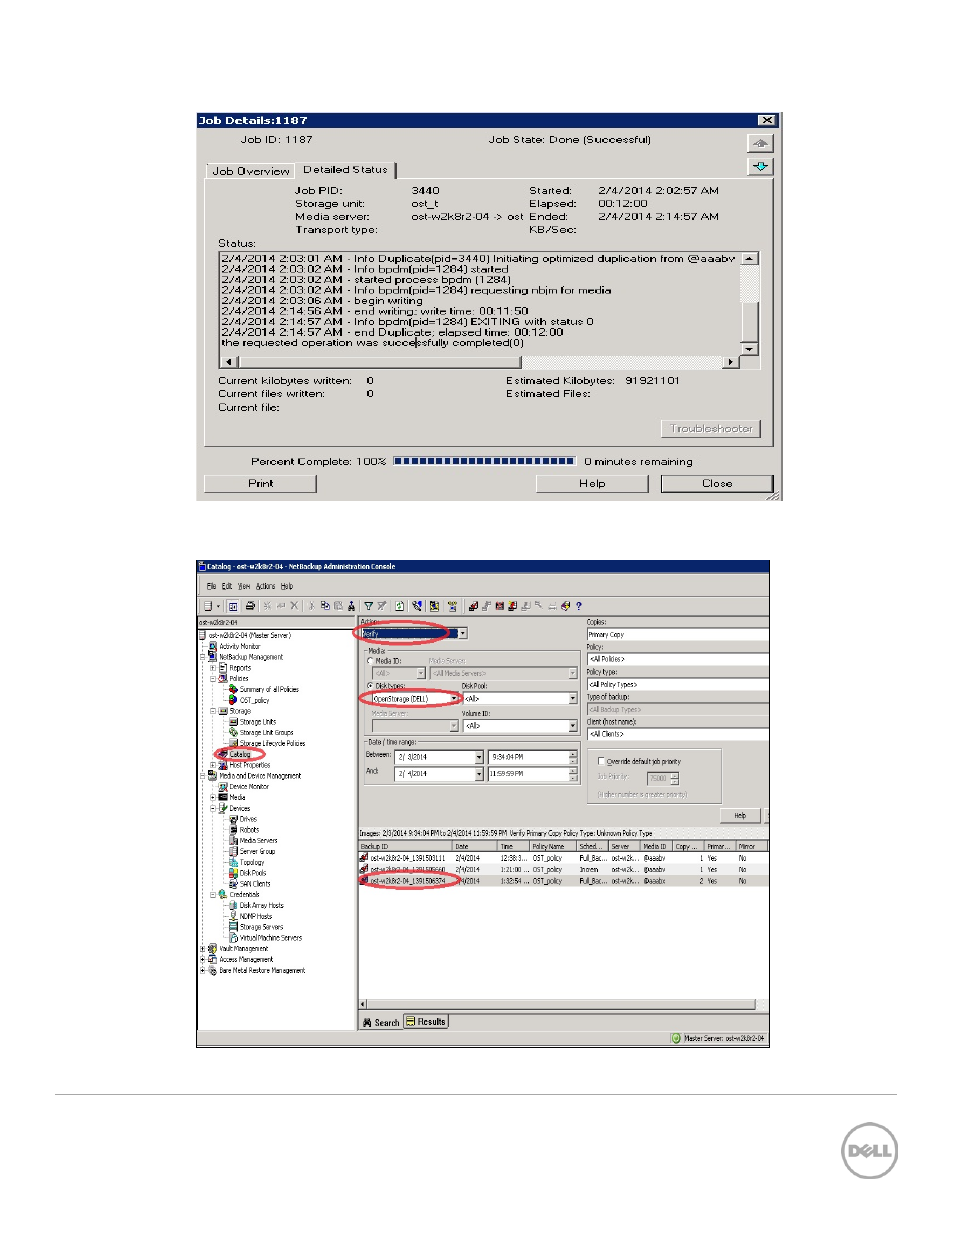Screen dimensions: 954x1235
Task: Switch to the Job Overview tab
Action: click(x=251, y=171)
